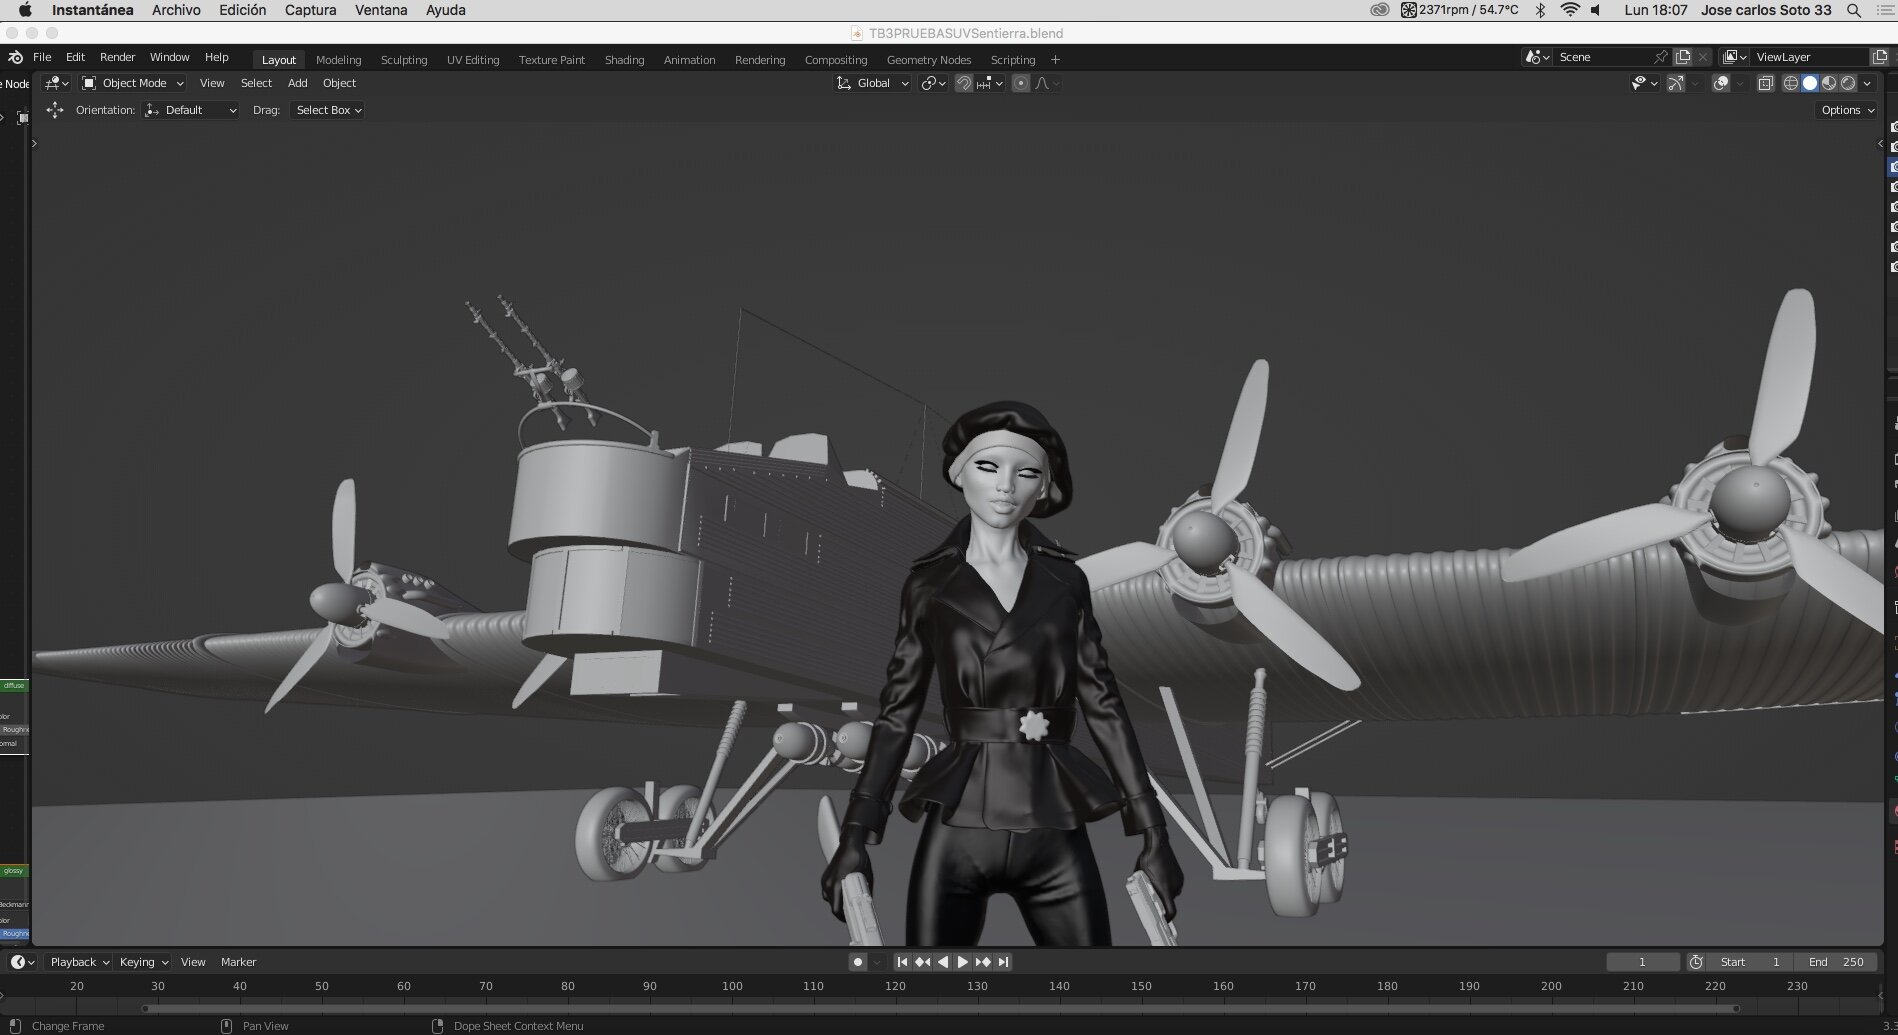Image resolution: width=1898 pixels, height=1035 pixels.
Task: Toggle use preview range clock icon
Action: tap(1696, 962)
